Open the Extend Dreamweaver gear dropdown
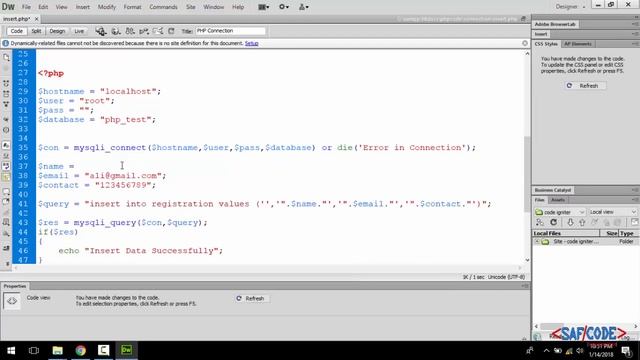The height and width of the screenshot is (360, 640). point(284,7)
